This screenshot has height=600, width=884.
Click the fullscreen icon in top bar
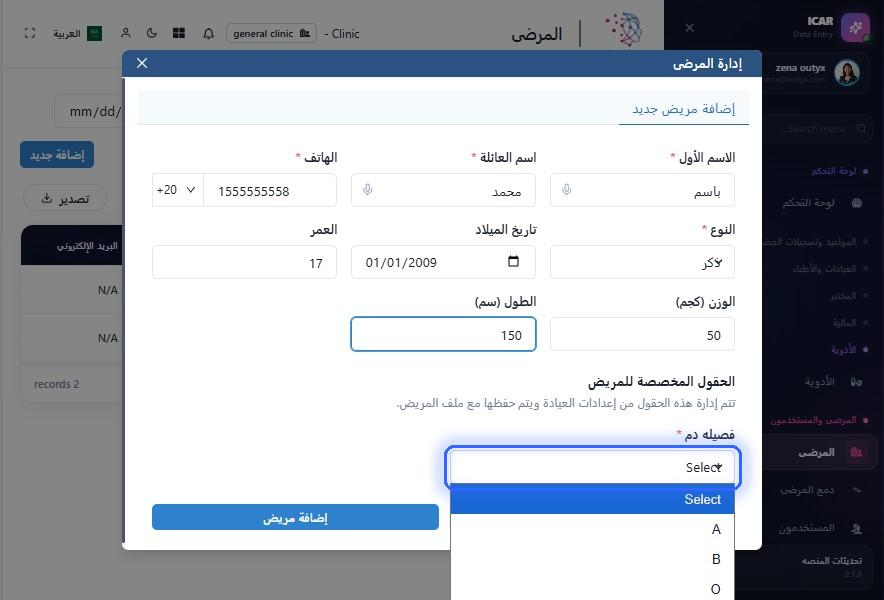pyautogui.click(x=30, y=33)
